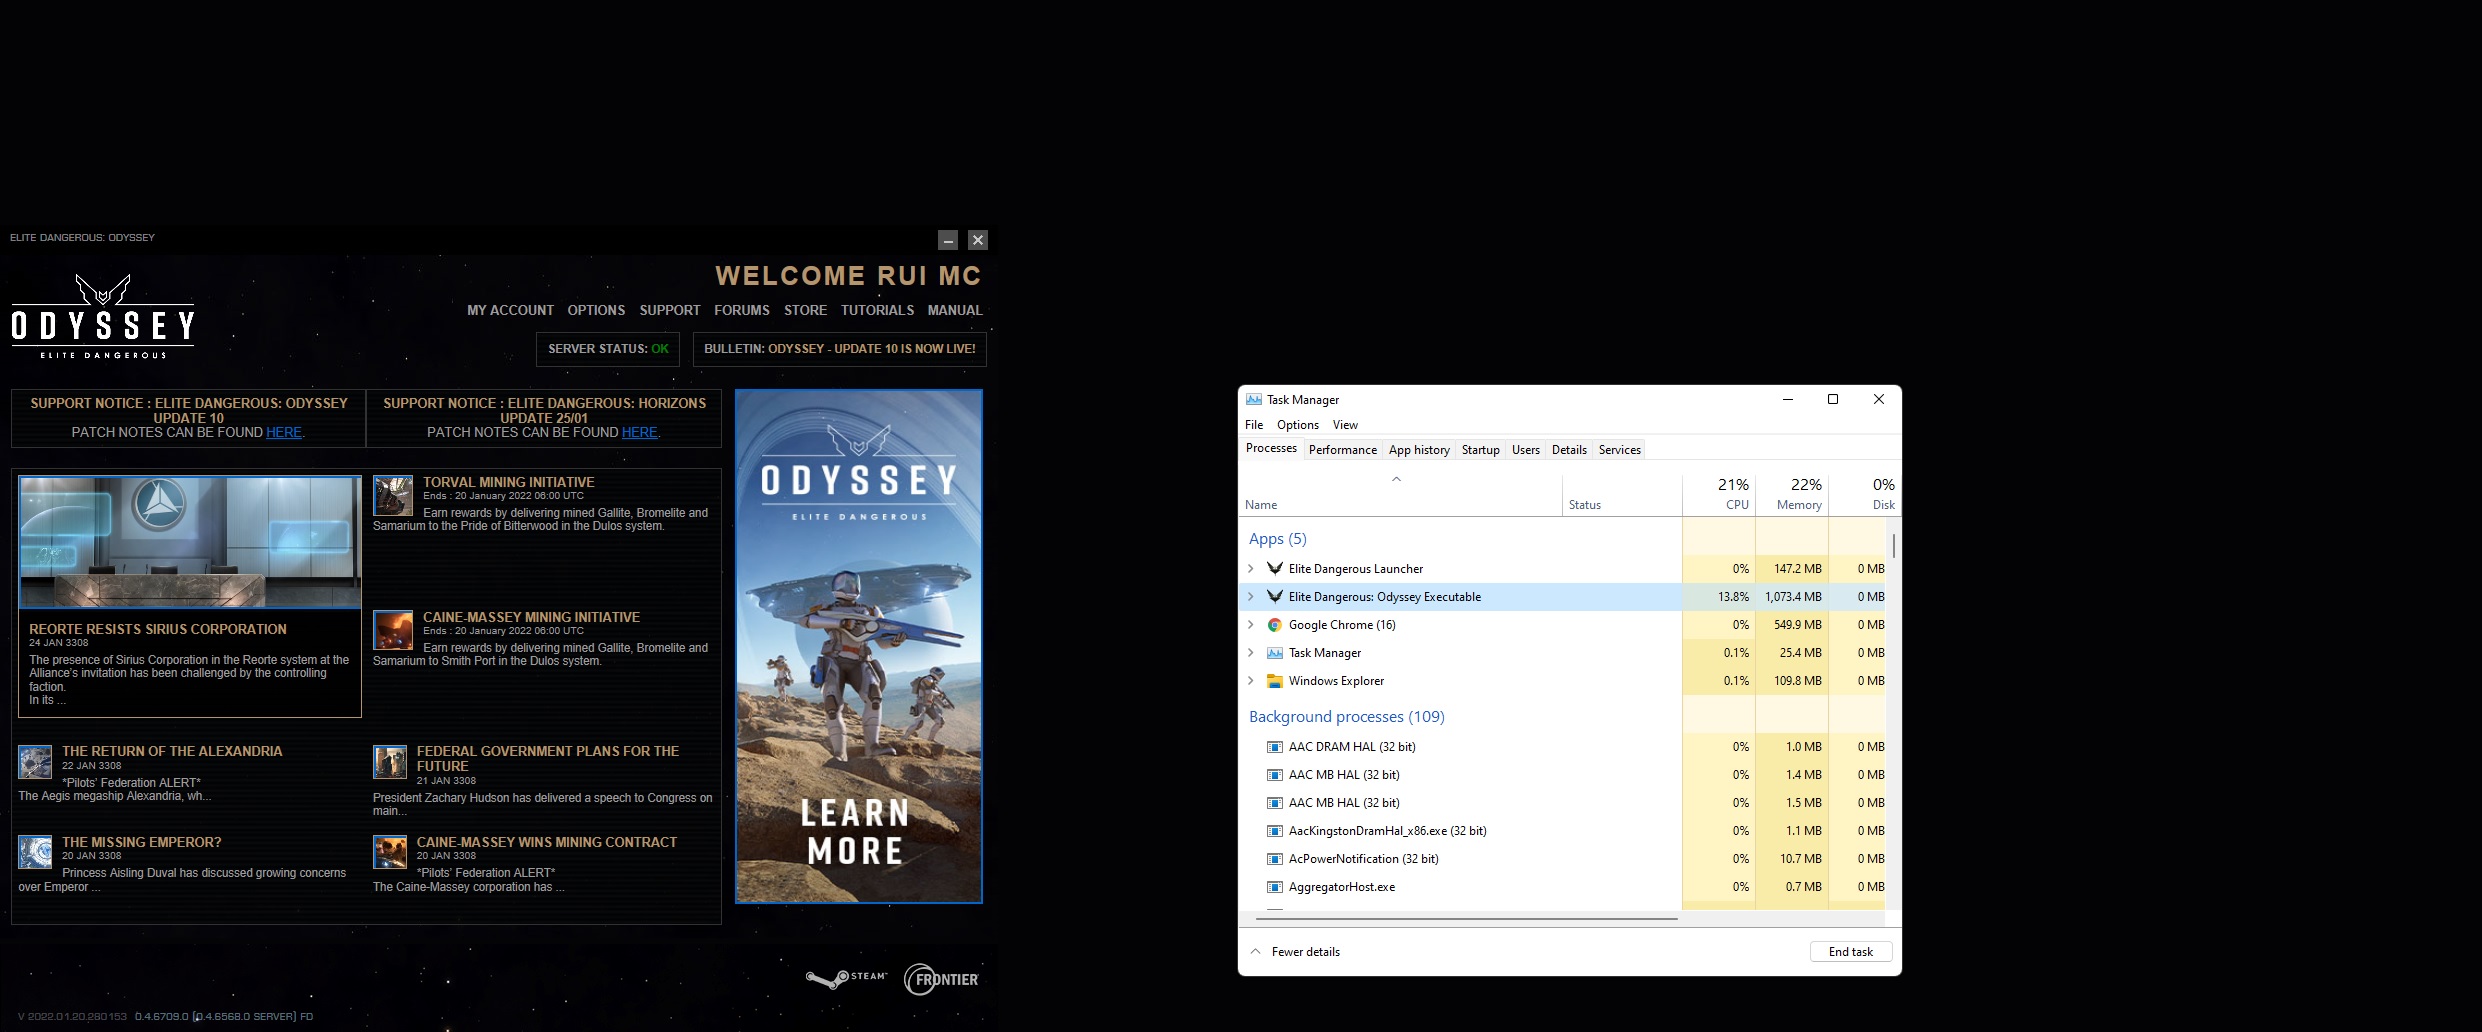
Task: Collapse Task Manager with Fewer details
Action: click(x=1296, y=952)
